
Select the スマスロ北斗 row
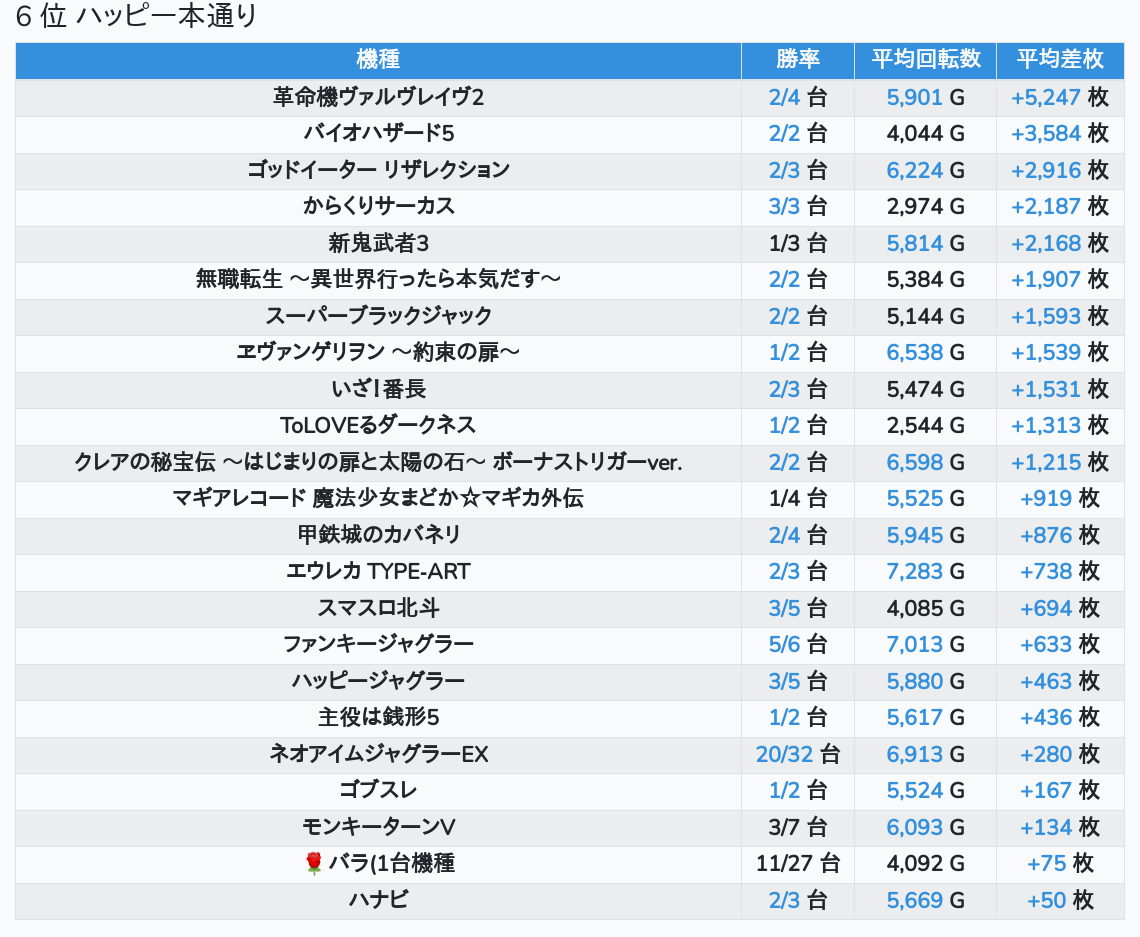pyautogui.click(x=378, y=608)
